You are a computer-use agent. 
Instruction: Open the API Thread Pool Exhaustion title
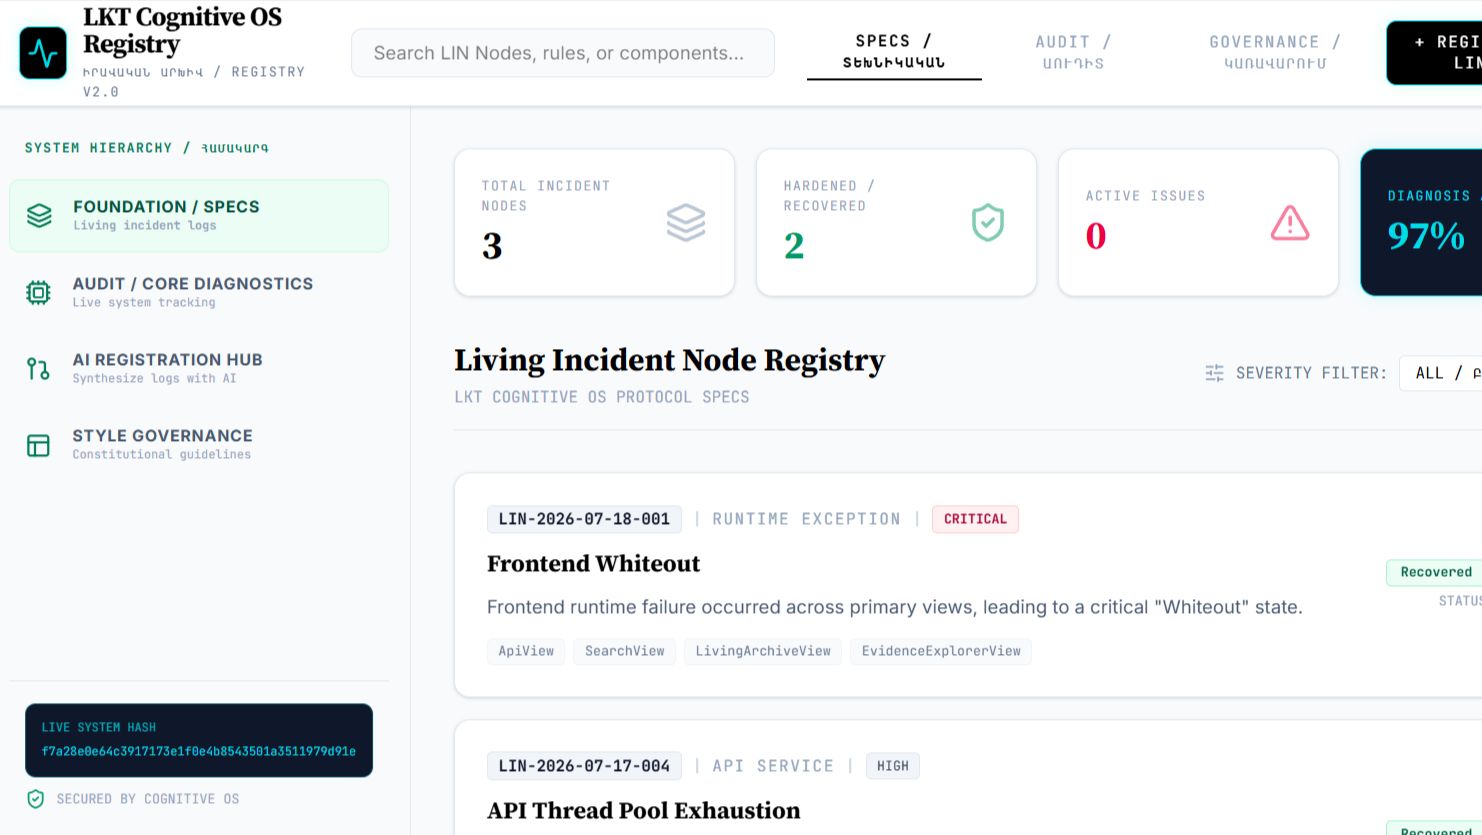click(x=644, y=811)
